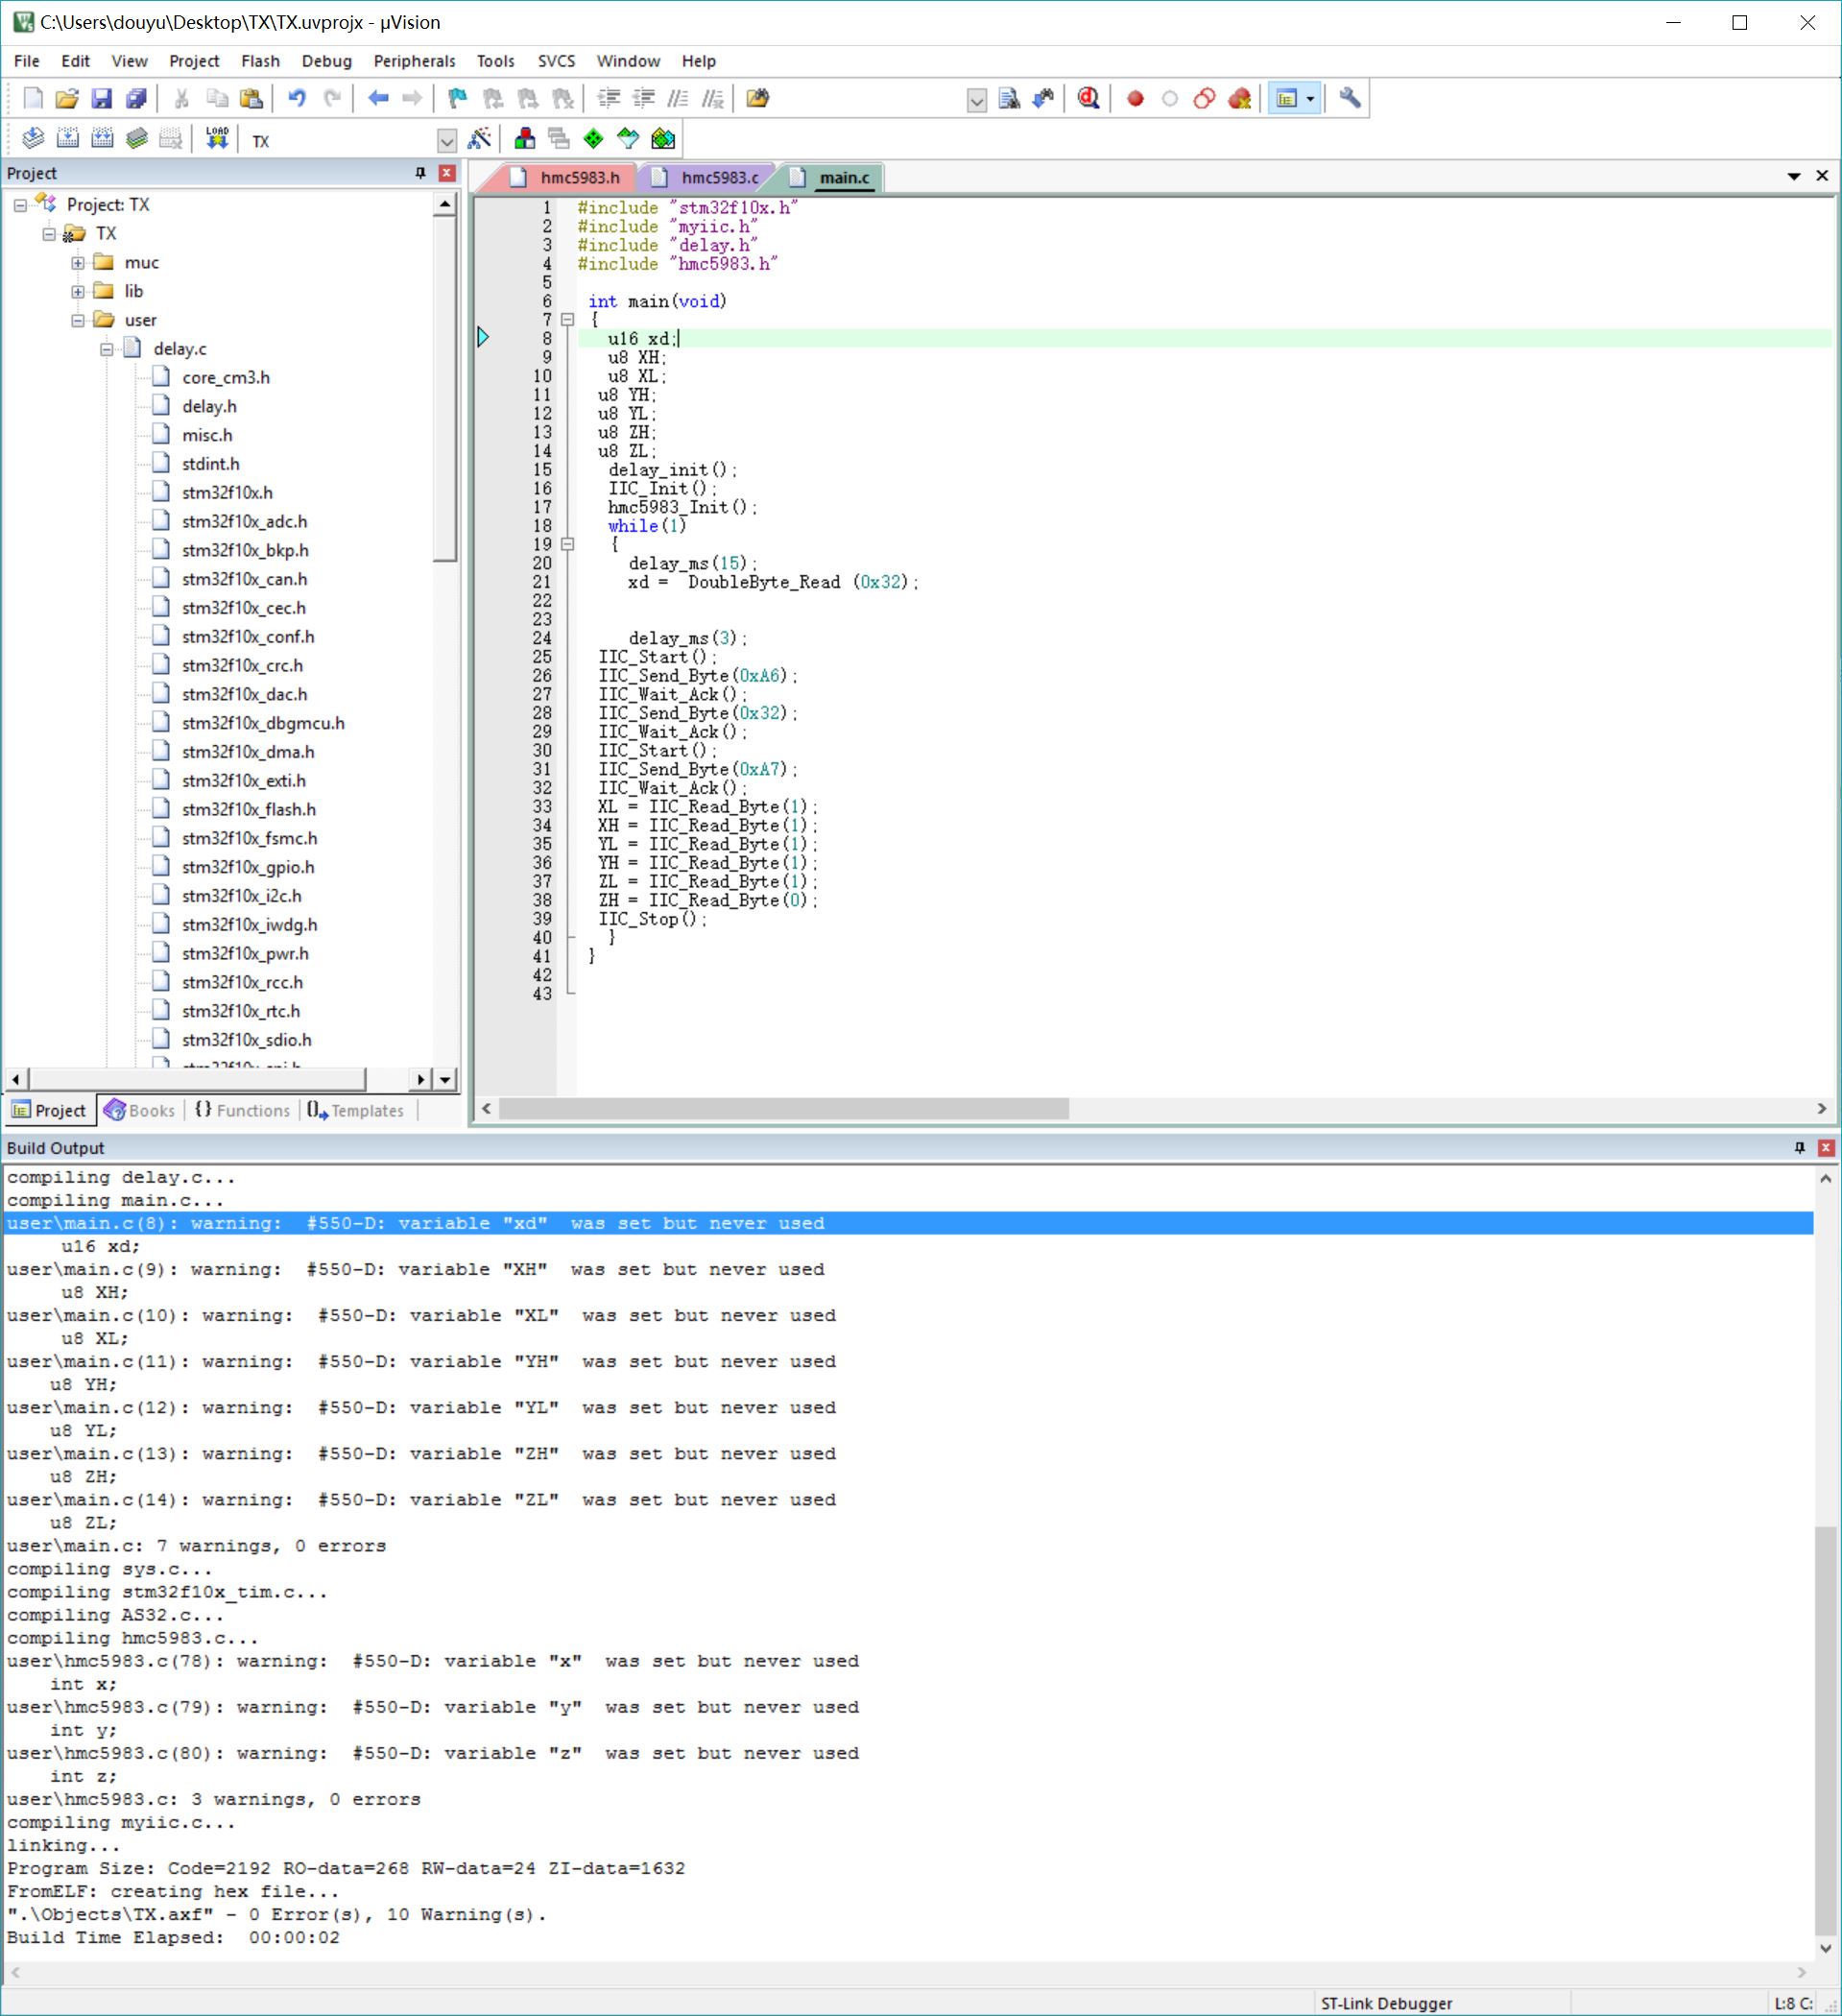This screenshot has height=2016, width=1842.
Task: Collapse while loop fold at line 19
Action: [567, 545]
